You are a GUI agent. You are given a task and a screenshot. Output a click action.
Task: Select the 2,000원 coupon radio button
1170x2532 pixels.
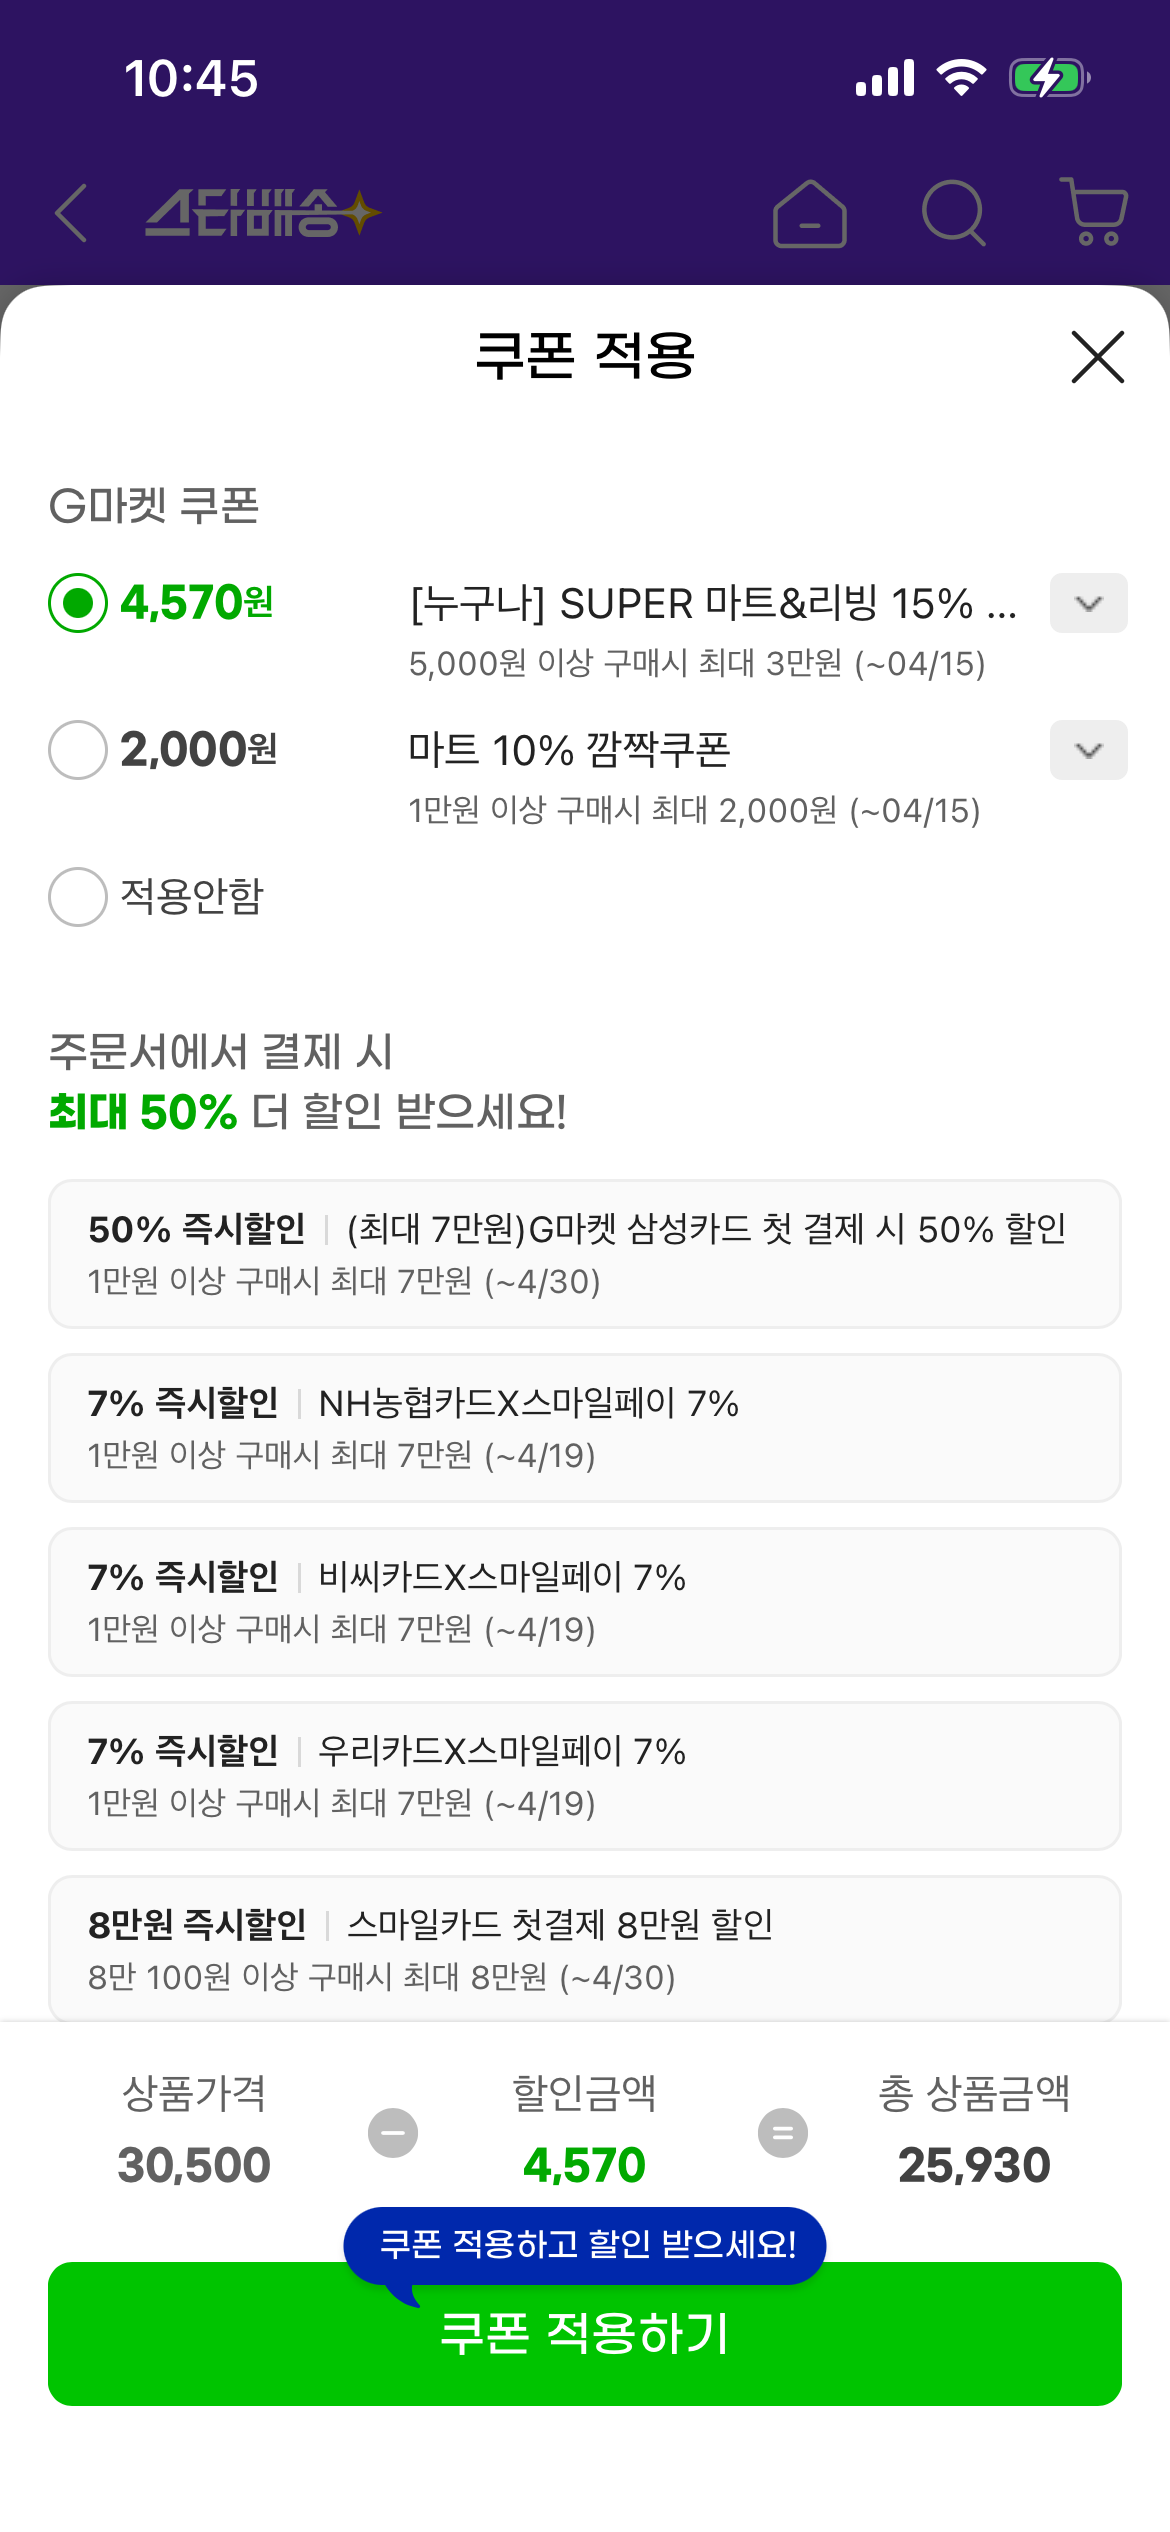[78, 750]
